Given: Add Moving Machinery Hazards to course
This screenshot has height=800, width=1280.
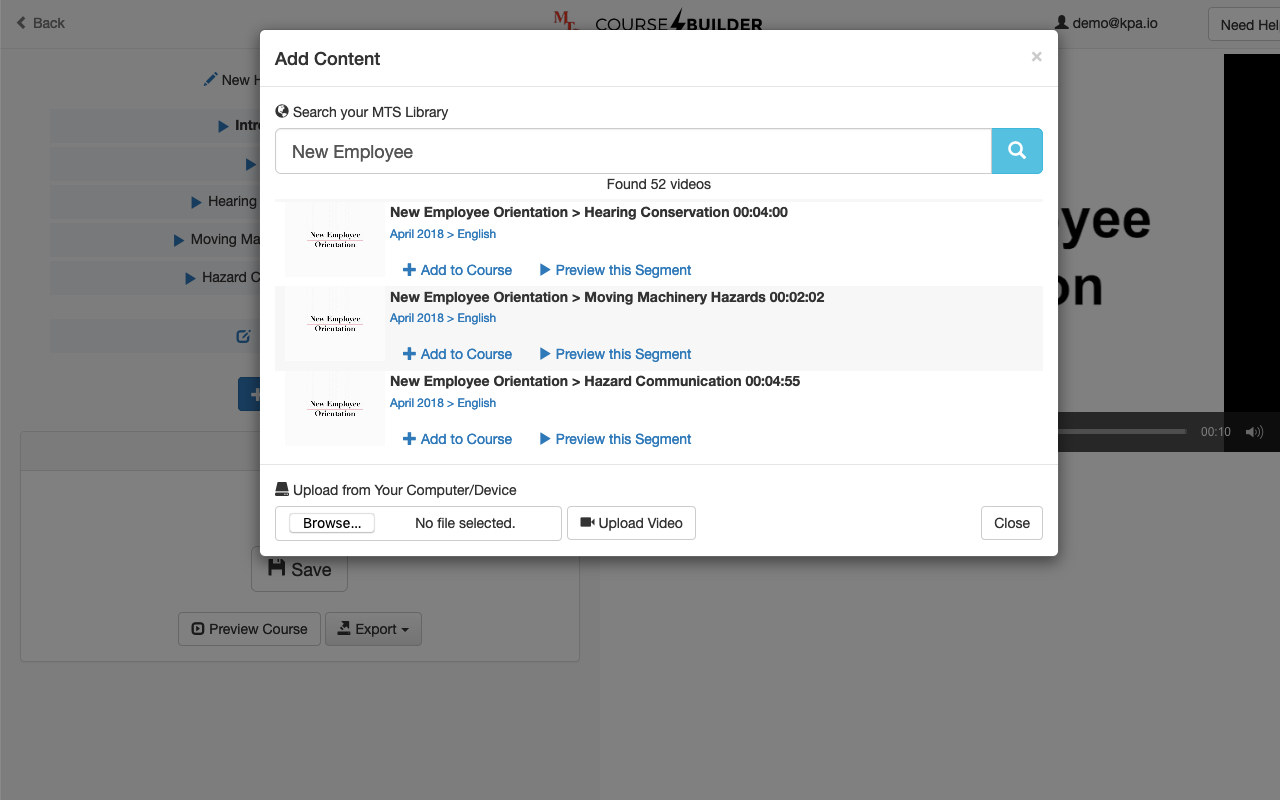Looking at the screenshot, I should 457,354.
